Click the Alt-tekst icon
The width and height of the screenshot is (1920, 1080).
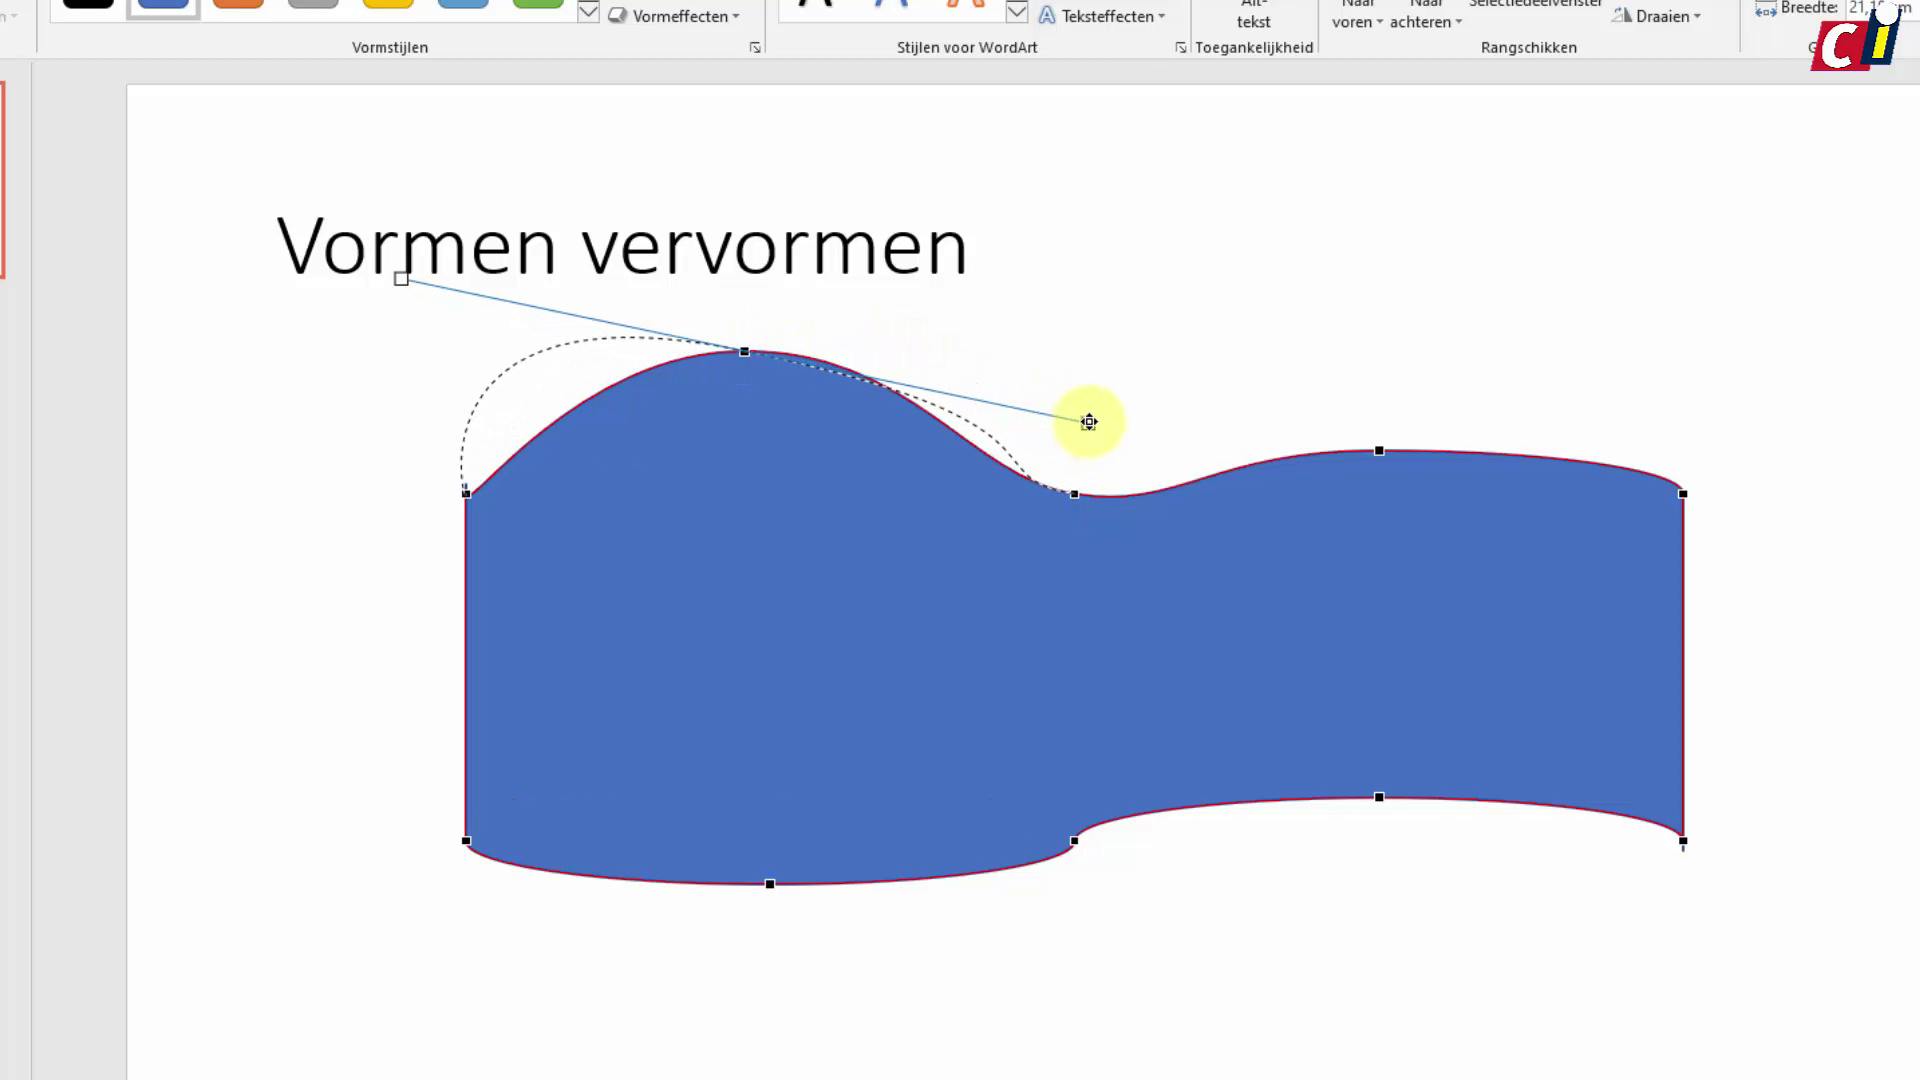click(1253, 14)
